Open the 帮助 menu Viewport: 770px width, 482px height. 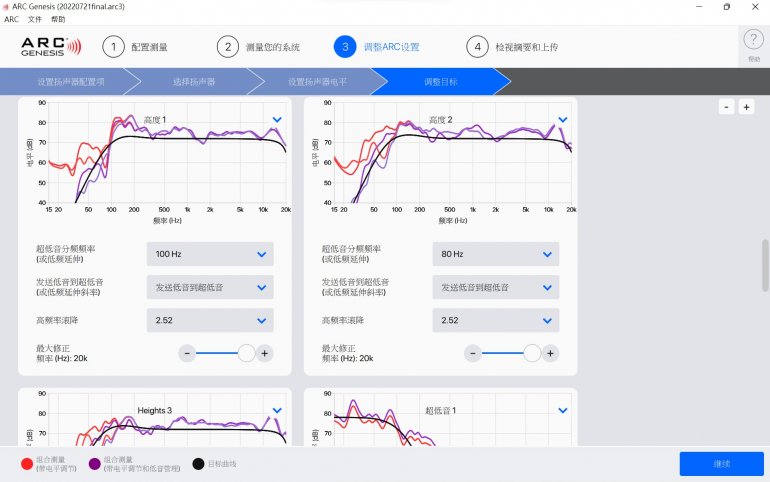(58, 19)
